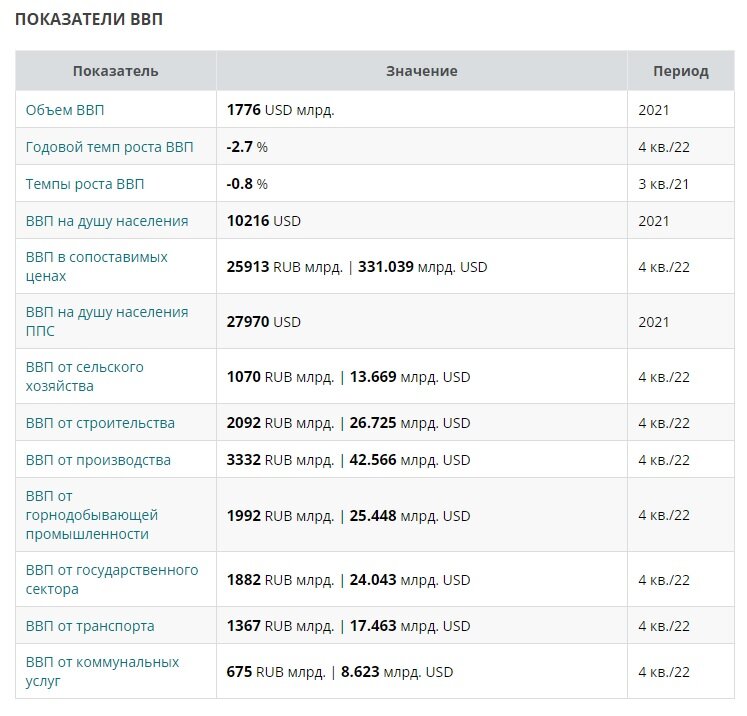Click the 1070 RUB млрд. value
This screenshot has width=747, height=716.
(281, 377)
